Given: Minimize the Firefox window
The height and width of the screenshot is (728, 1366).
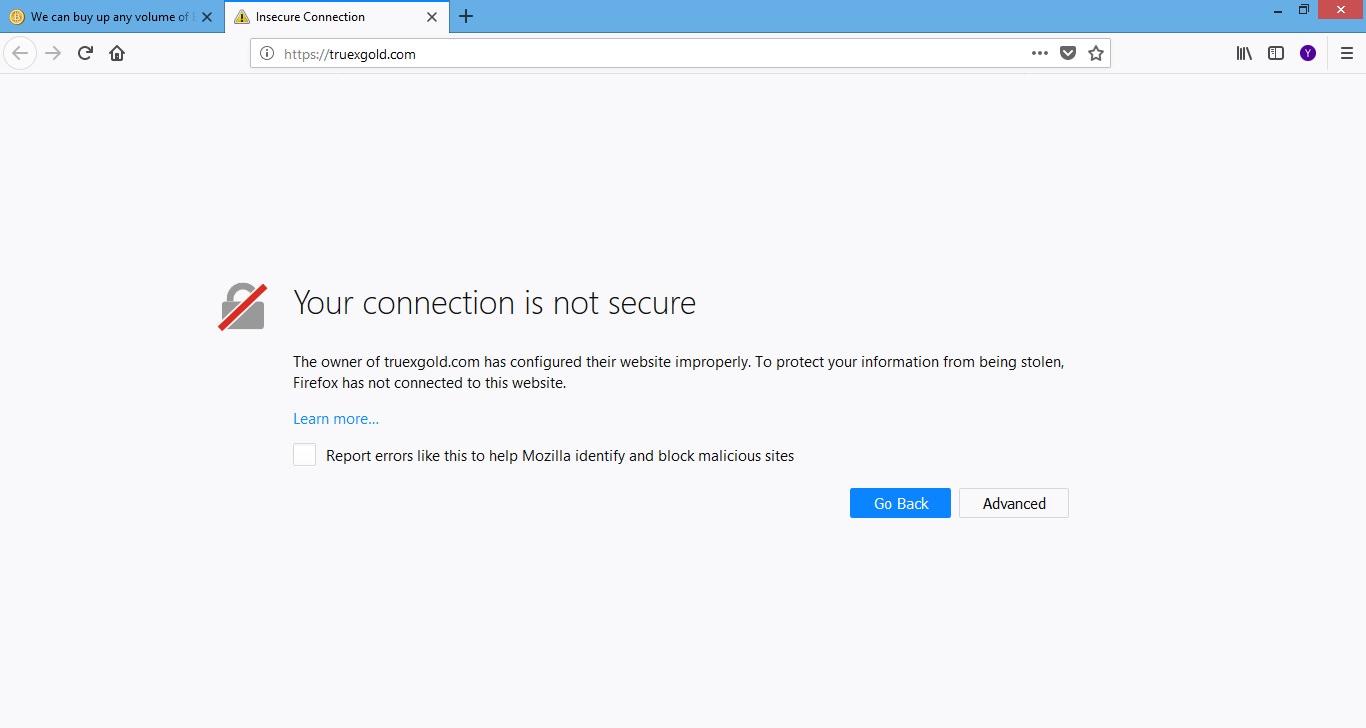Looking at the screenshot, I should [x=1279, y=10].
